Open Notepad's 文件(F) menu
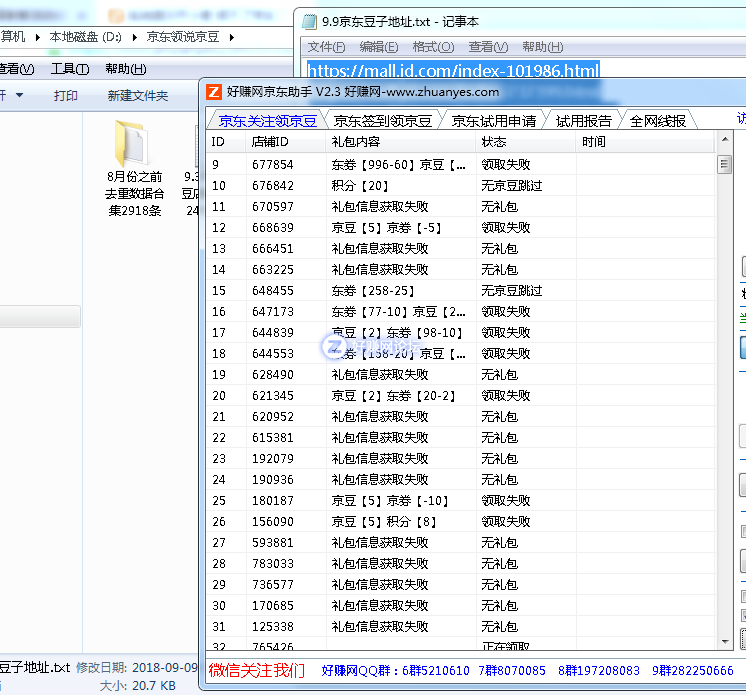The height and width of the screenshot is (695, 746). pyautogui.click(x=326, y=47)
